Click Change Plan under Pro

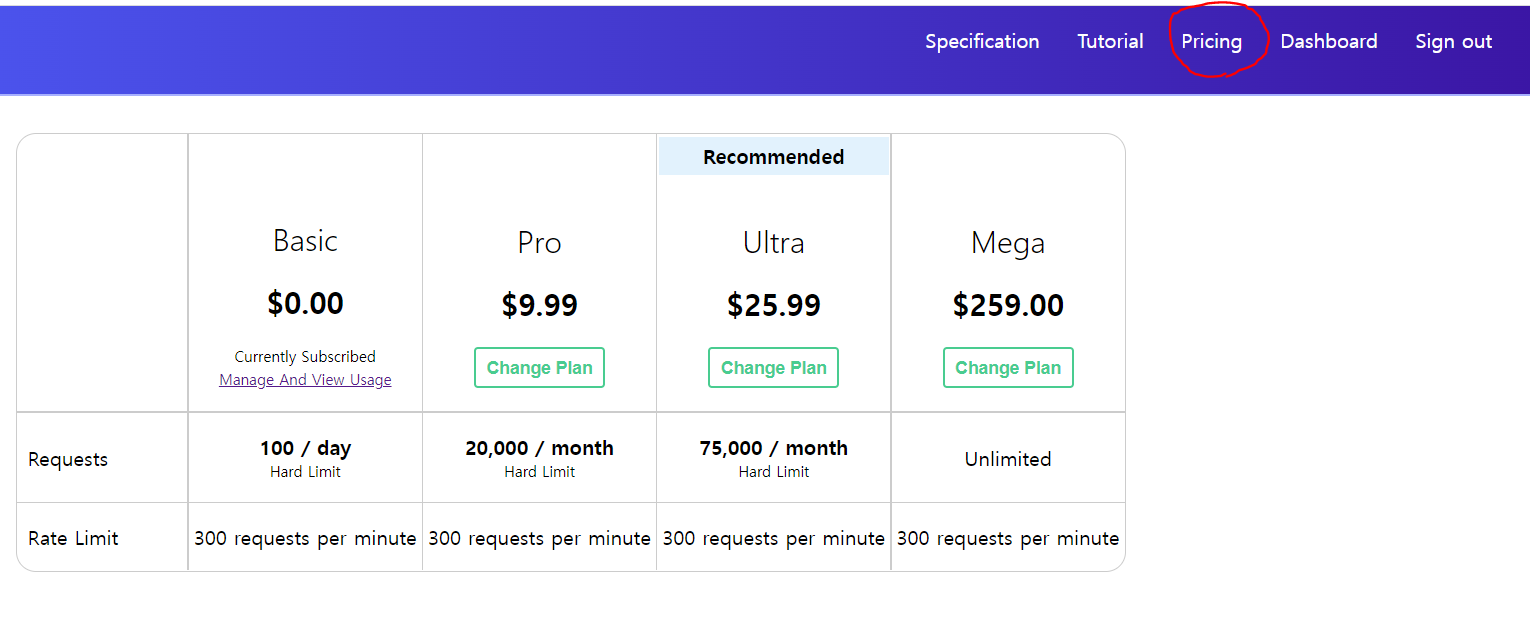click(x=540, y=367)
